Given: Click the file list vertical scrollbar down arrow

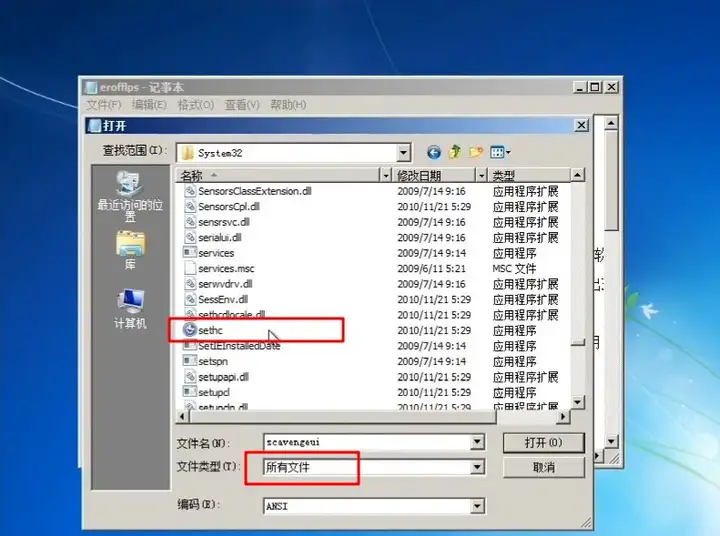Looking at the screenshot, I should 577,402.
